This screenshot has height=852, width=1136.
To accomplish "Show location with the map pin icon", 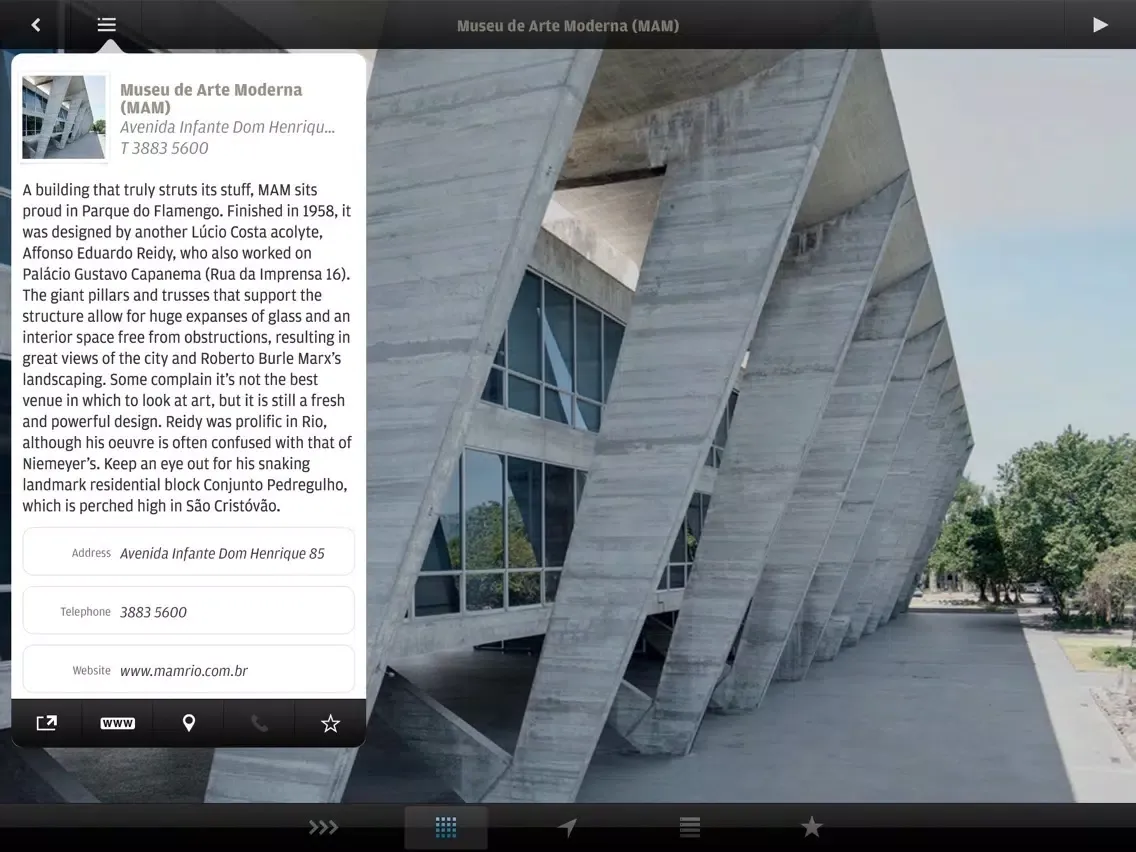I will [188, 723].
